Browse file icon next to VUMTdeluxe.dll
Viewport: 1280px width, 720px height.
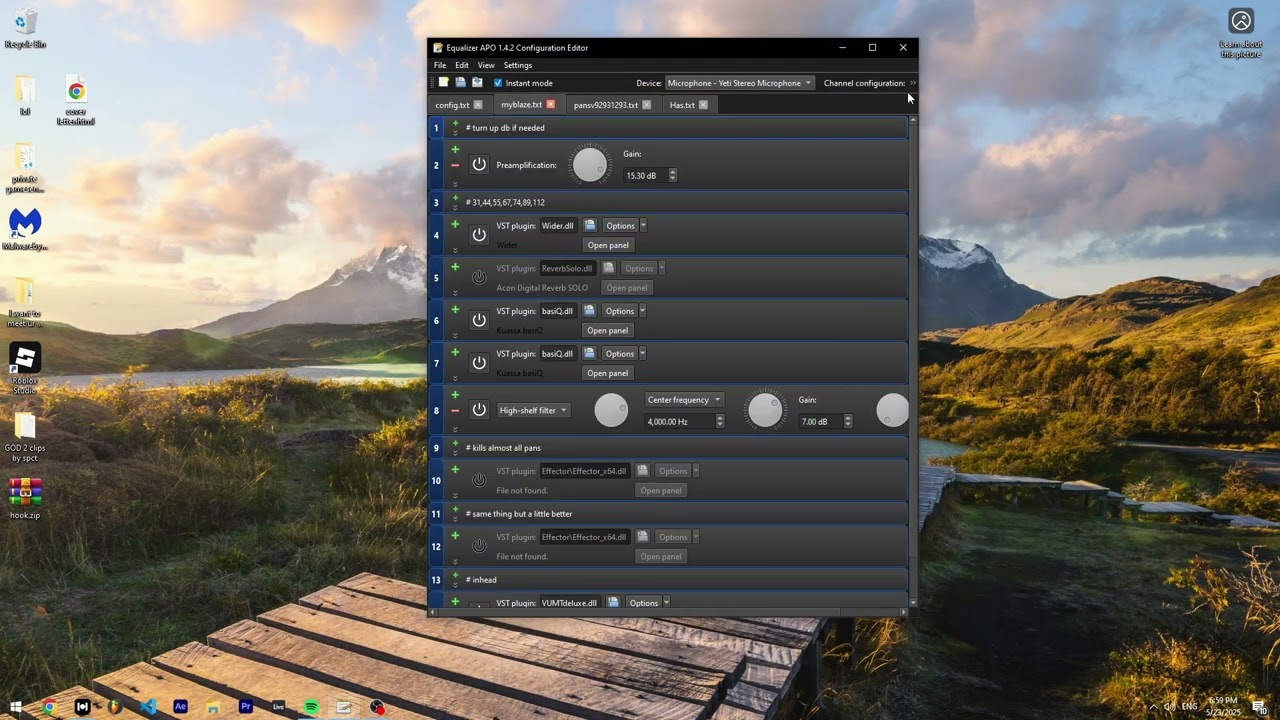[613, 603]
